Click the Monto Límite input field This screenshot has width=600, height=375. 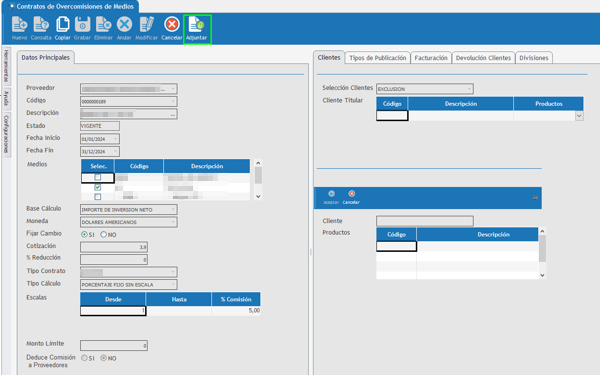click(x=114, y=346)
